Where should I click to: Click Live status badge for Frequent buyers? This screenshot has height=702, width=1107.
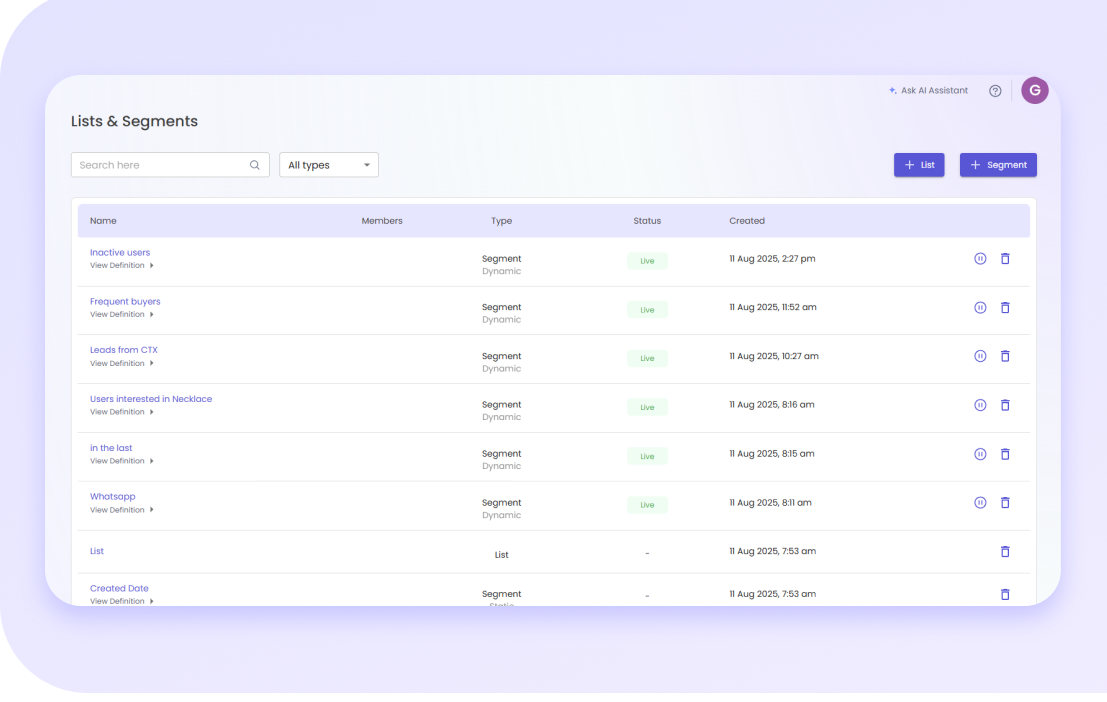coord(647,309)
